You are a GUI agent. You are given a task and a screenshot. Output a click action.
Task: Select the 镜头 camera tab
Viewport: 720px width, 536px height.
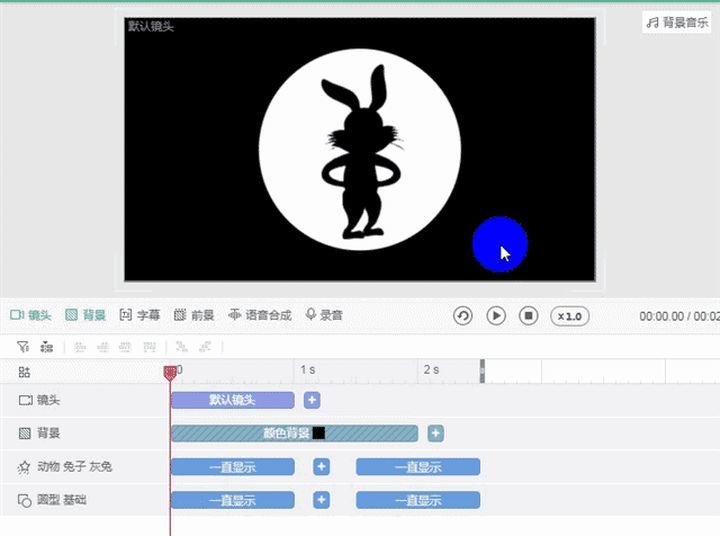pos(30,315)
